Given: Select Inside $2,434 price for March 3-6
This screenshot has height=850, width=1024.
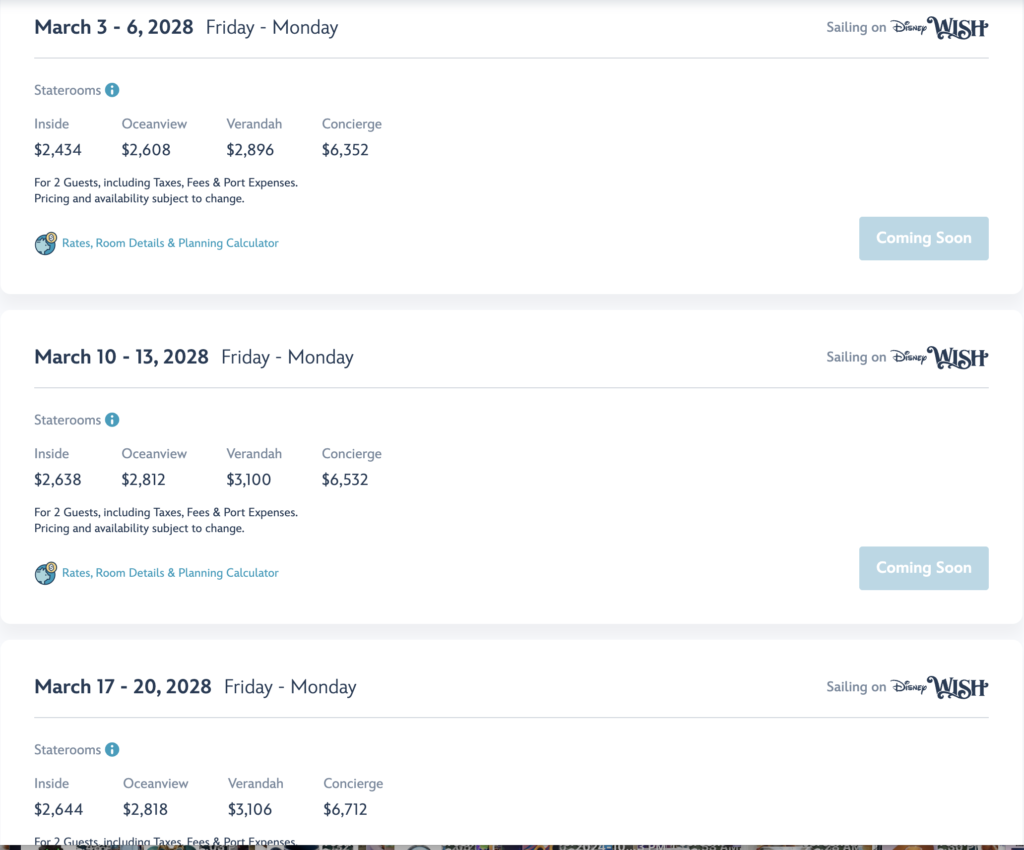Looking at the screenshot, I should 58,150.
